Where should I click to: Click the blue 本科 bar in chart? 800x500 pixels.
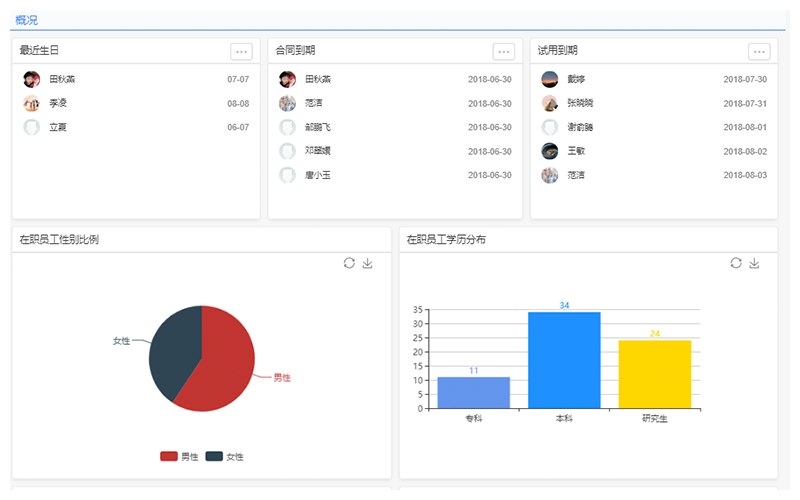[x=564, y=360]
